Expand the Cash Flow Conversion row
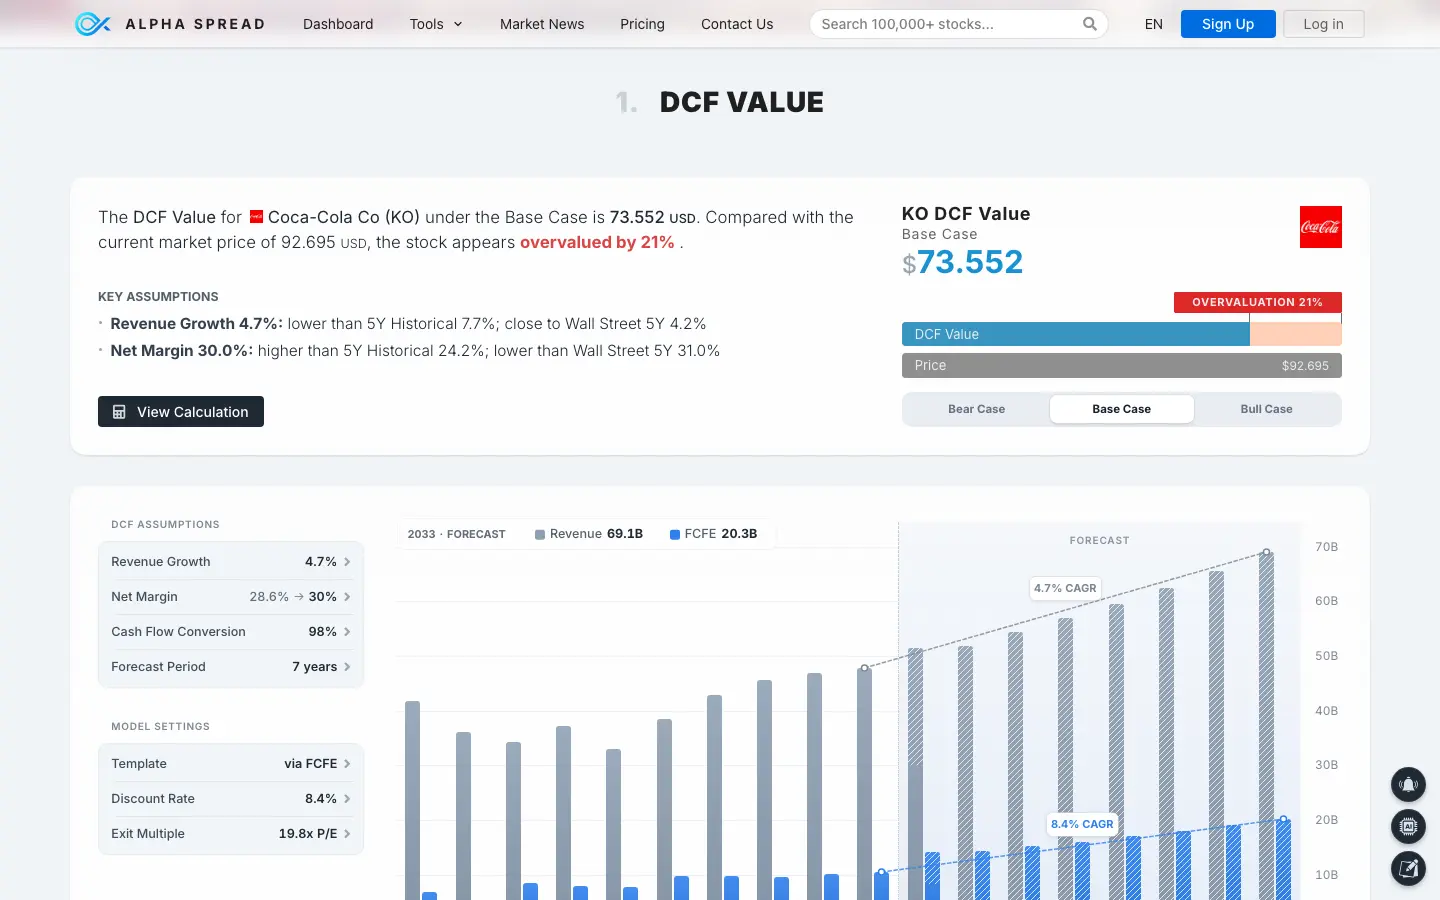This screenshot has width=1440, height=900. tap(231, 632)
